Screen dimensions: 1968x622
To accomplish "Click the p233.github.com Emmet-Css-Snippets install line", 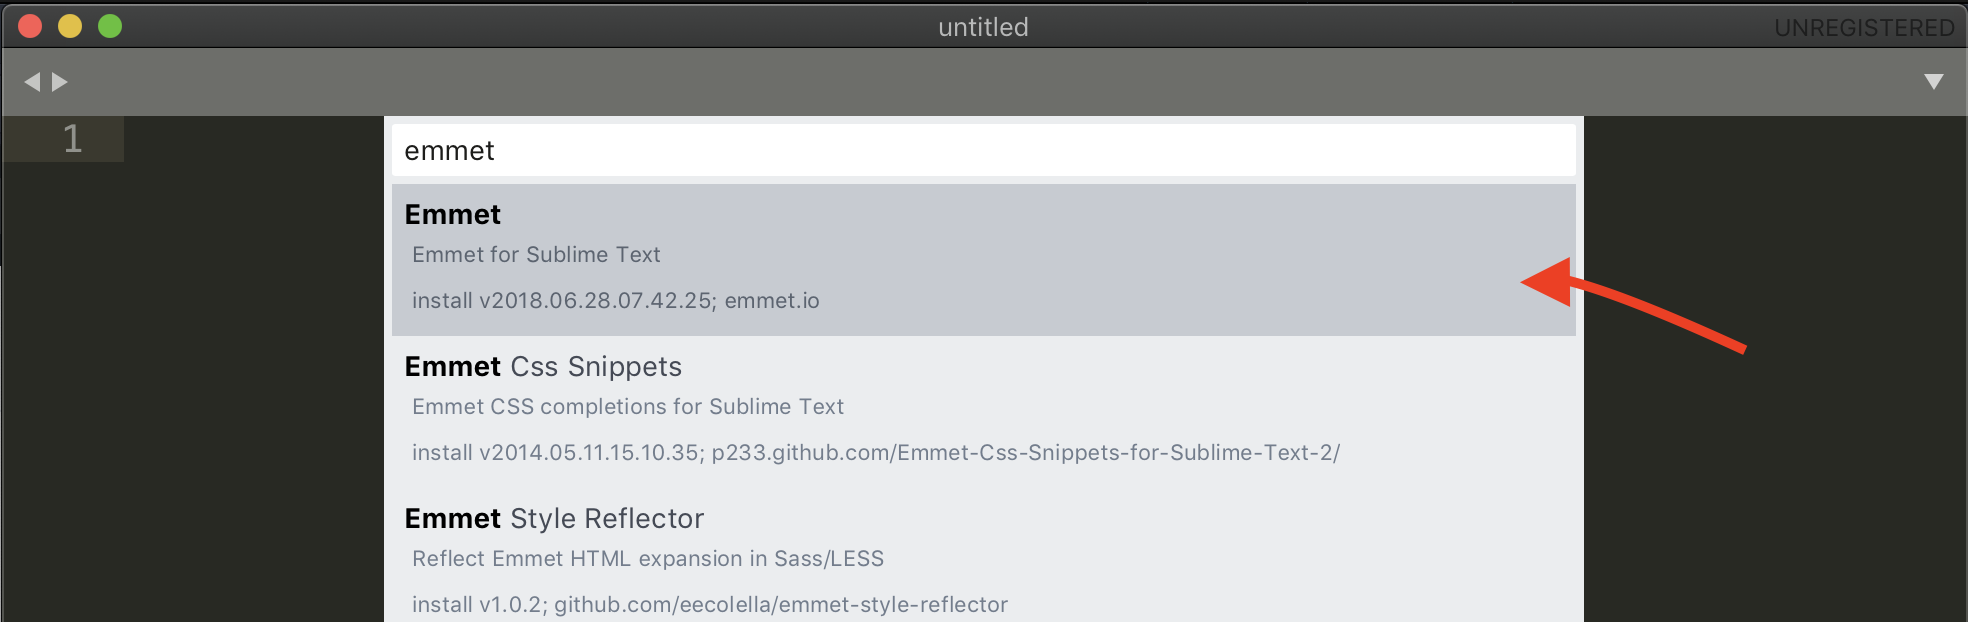I will coord(875,453).
